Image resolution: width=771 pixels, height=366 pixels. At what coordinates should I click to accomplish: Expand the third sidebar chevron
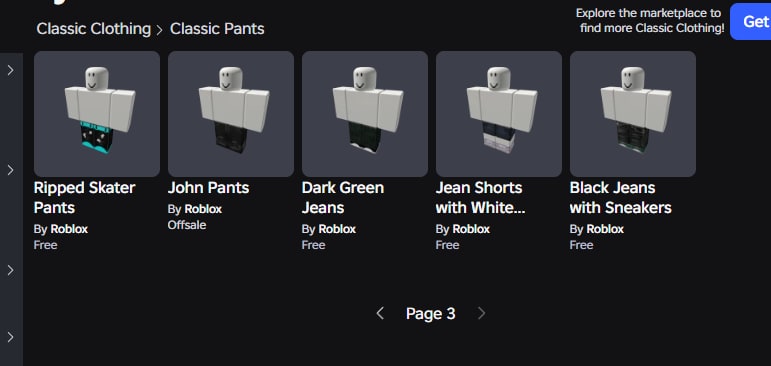[10, 270]
